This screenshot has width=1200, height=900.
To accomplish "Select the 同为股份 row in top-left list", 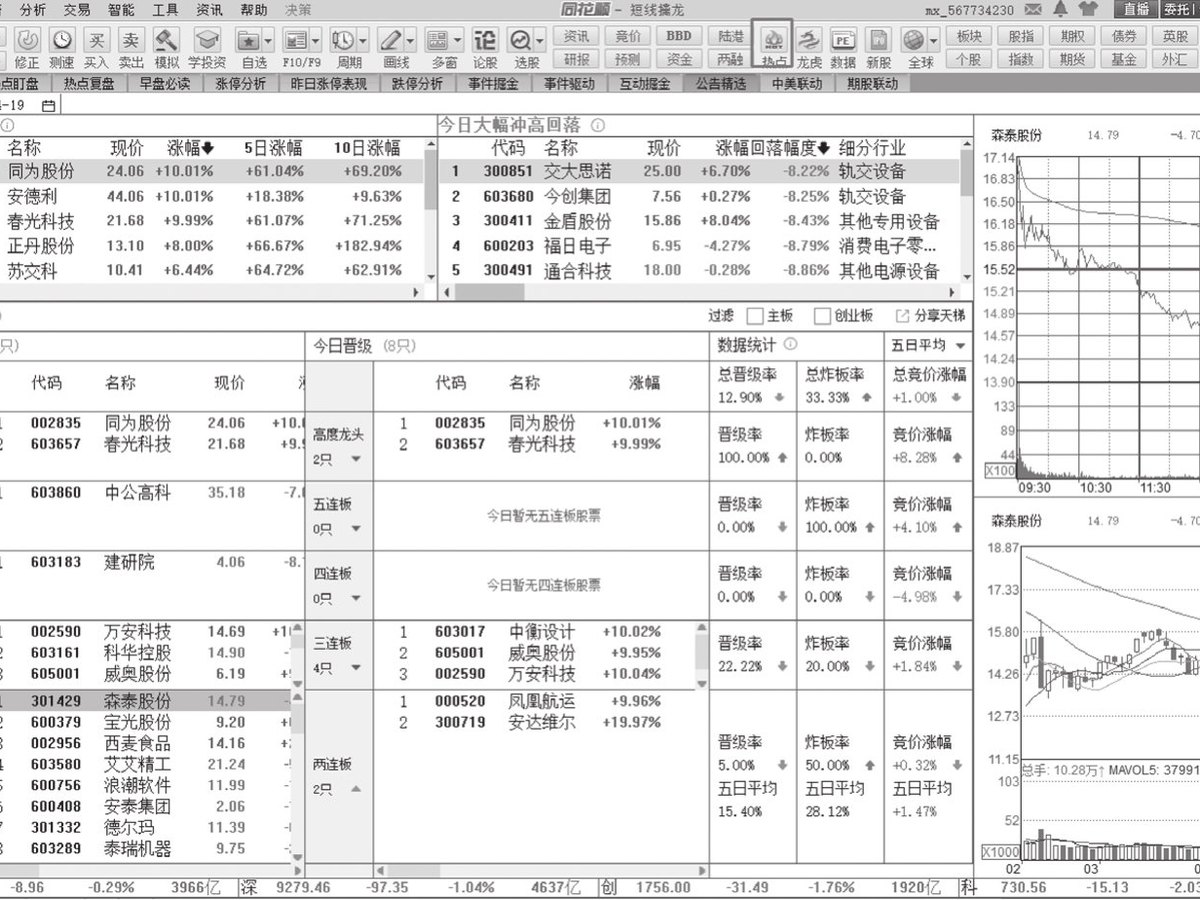I will click(211, 172).
